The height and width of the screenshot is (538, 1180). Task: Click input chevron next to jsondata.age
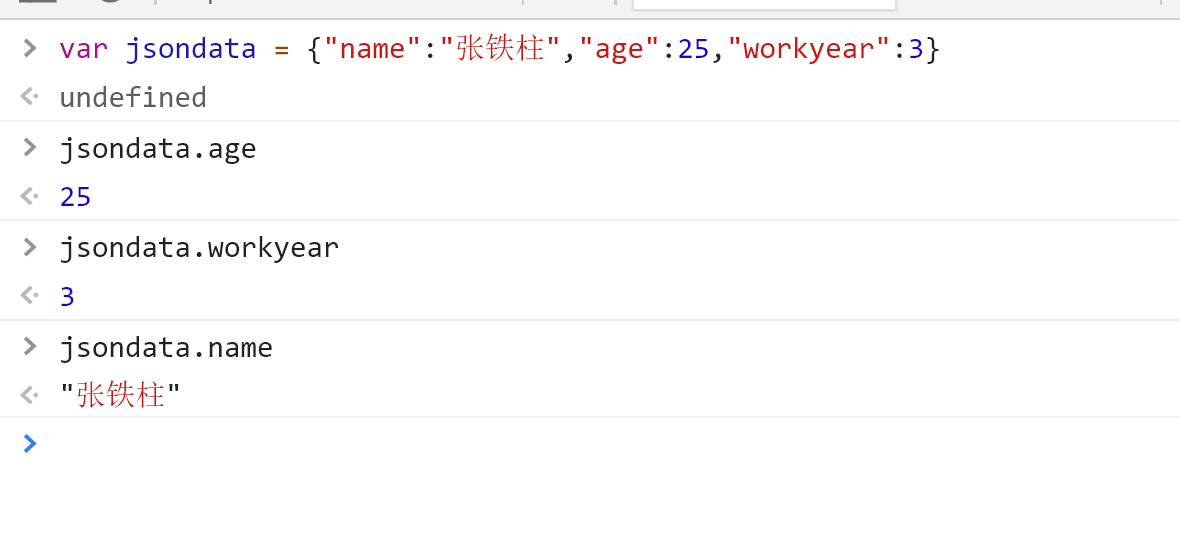pos(30,147)
